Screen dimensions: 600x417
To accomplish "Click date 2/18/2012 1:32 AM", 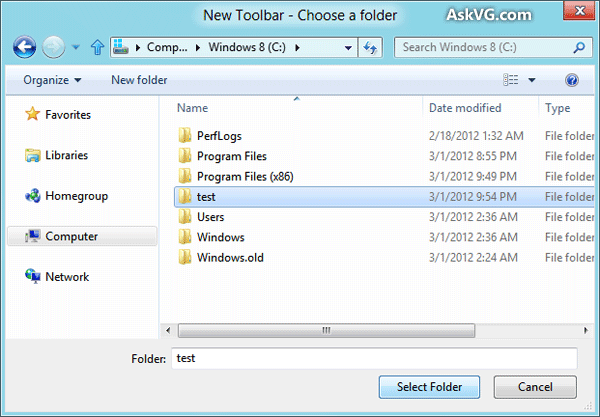I will click(x=476, y=136).
